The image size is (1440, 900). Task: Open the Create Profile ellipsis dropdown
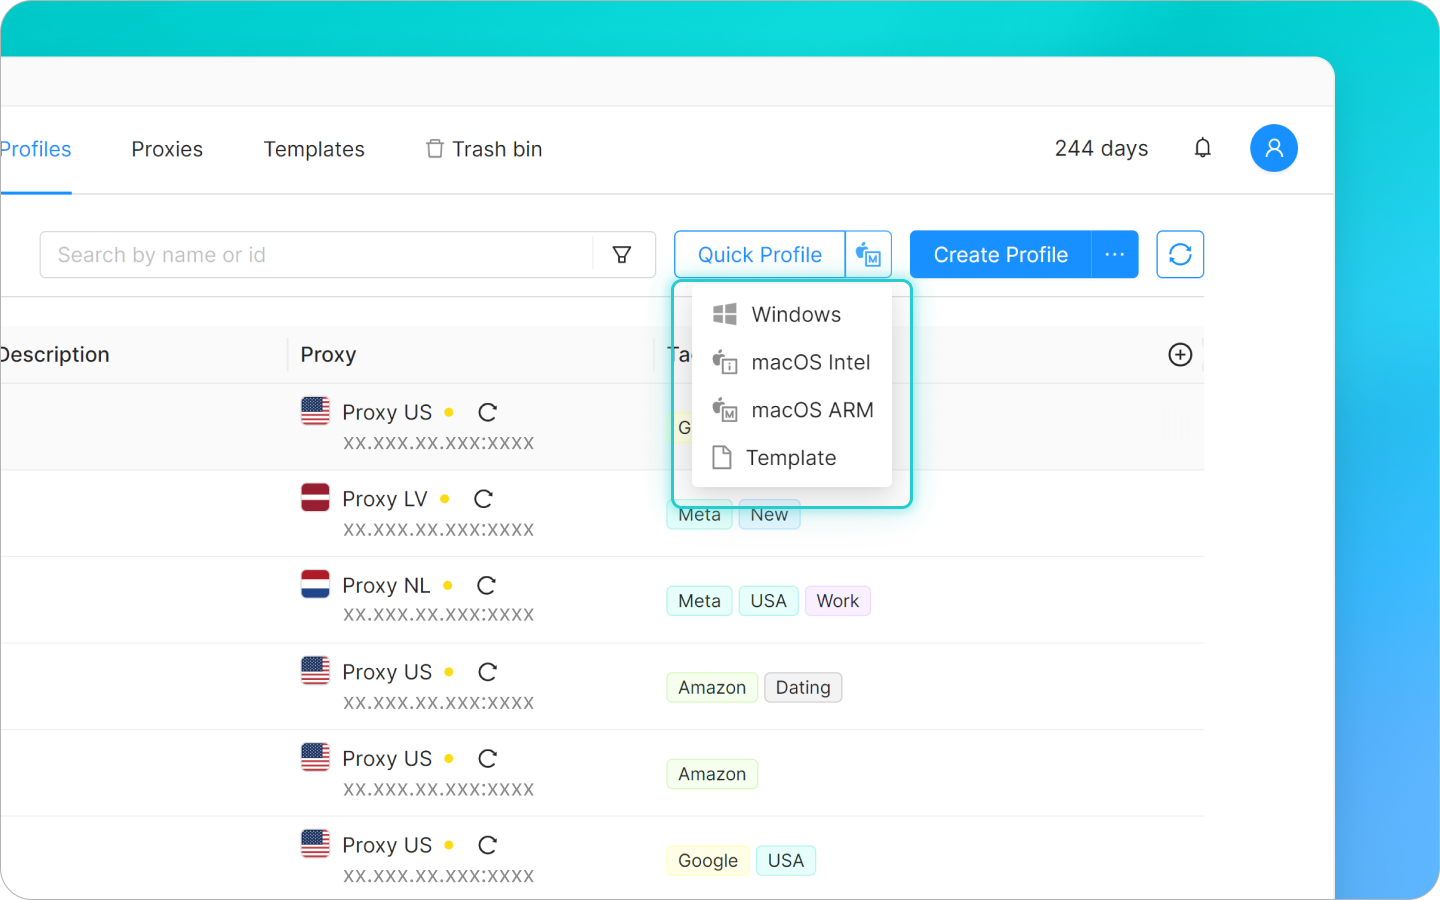[x=1114, y=254]
